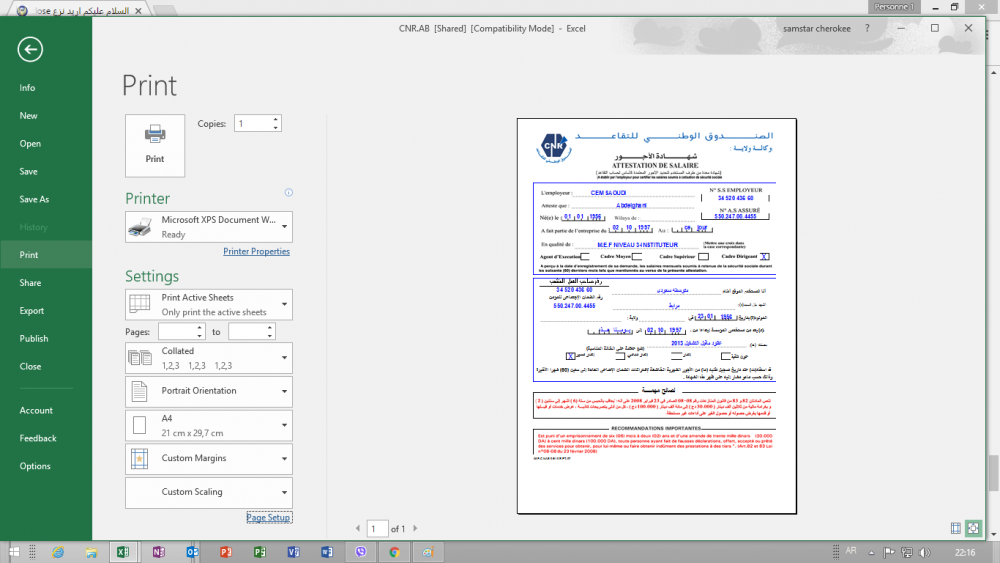Open the Collated dropdown
Image resolution: width=1000 pixels, height=563 pixels.
point(209,358)
